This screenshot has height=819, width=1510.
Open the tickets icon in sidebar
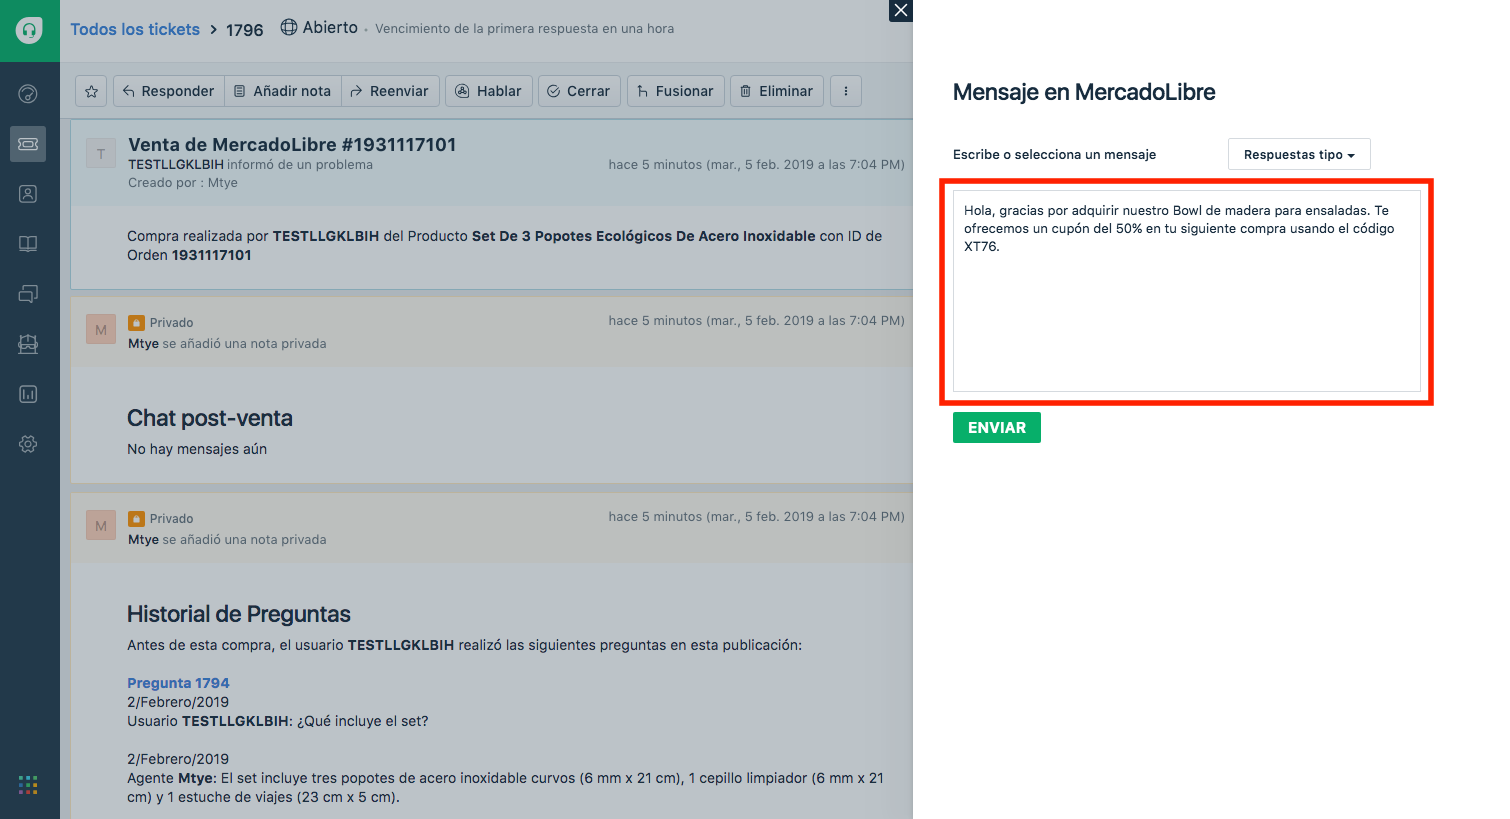pyautogui.click(x=28, y=144)
